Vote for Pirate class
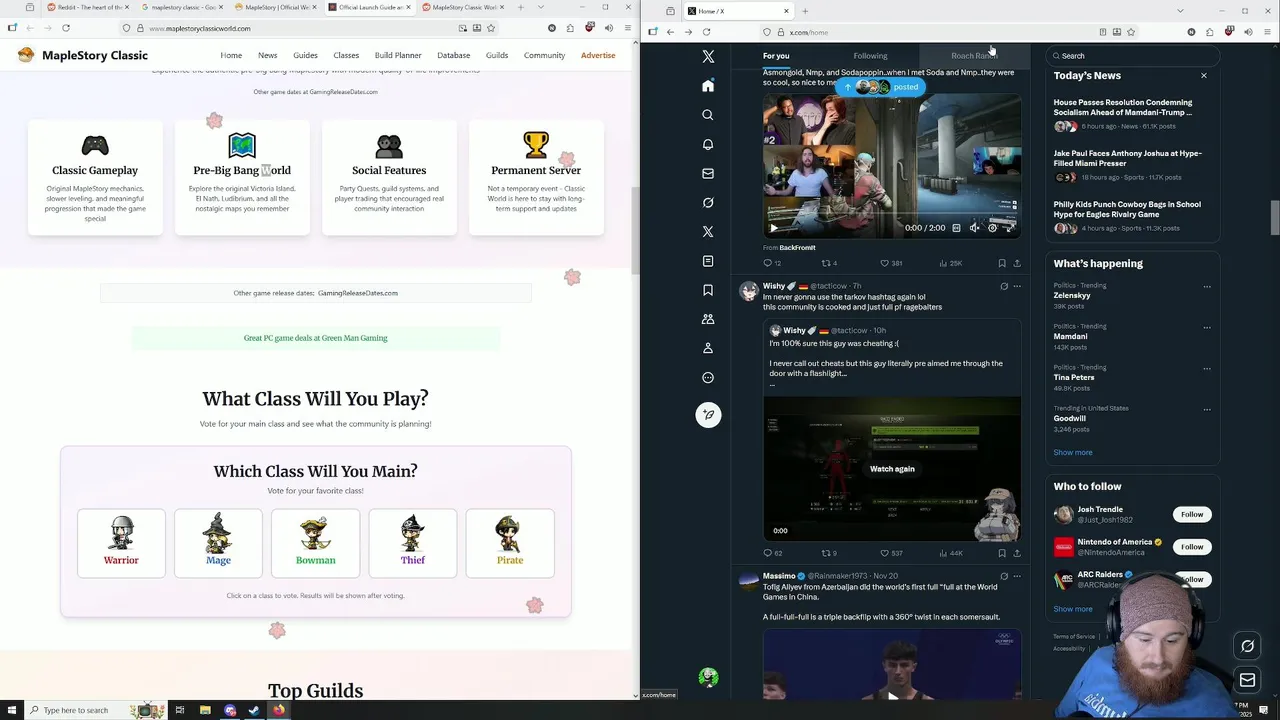1280x720 pixels. pos(510,543)
